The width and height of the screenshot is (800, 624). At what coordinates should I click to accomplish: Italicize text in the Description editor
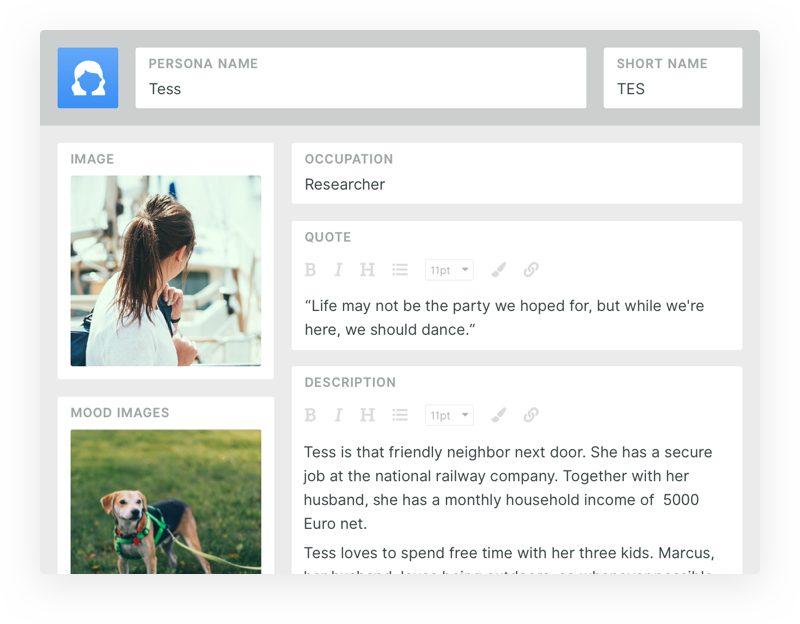pyautogui.click(x=339, y=414)
